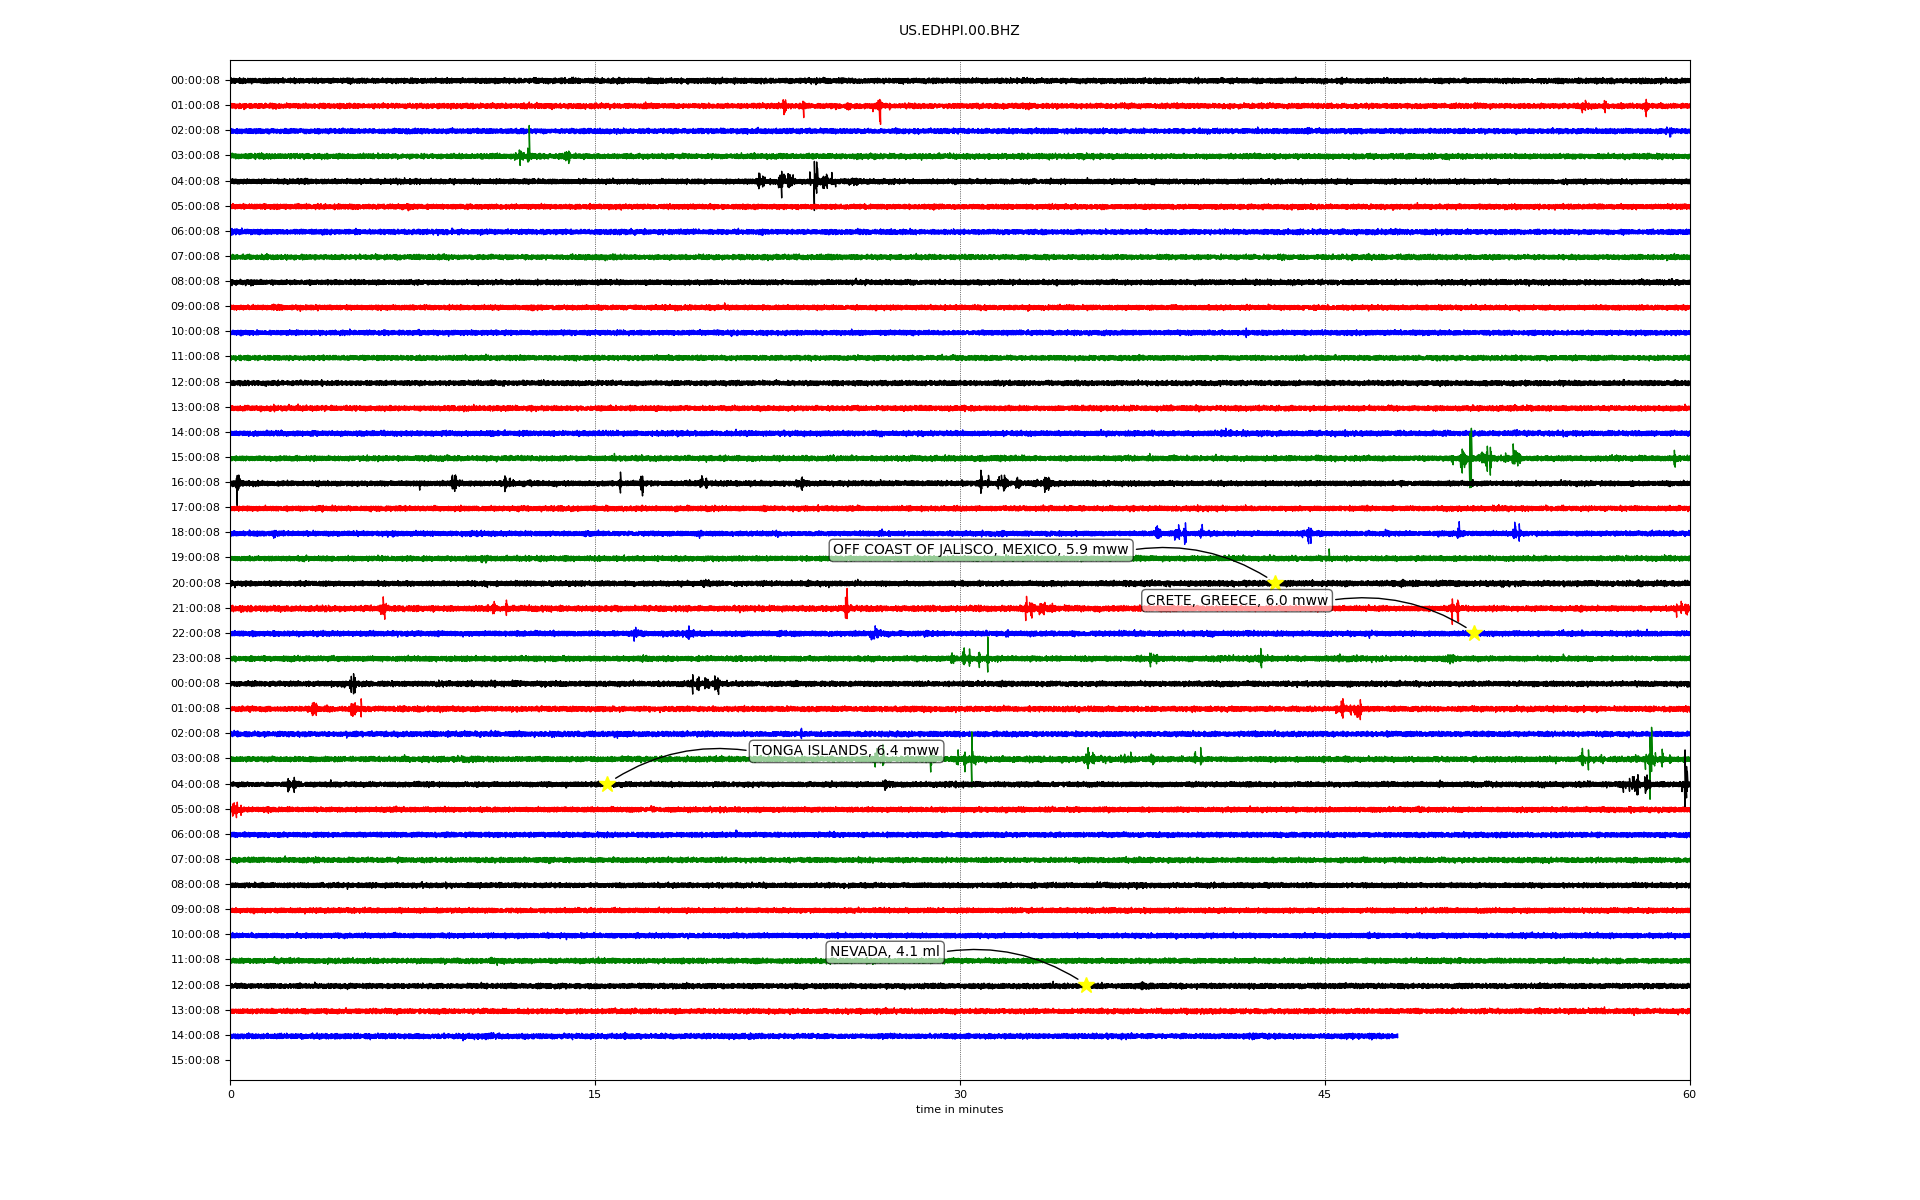This screenshot has width=1920, height=1200.
Task: Click the 21:00:08 row time label
Action: (x=195, y=609)
